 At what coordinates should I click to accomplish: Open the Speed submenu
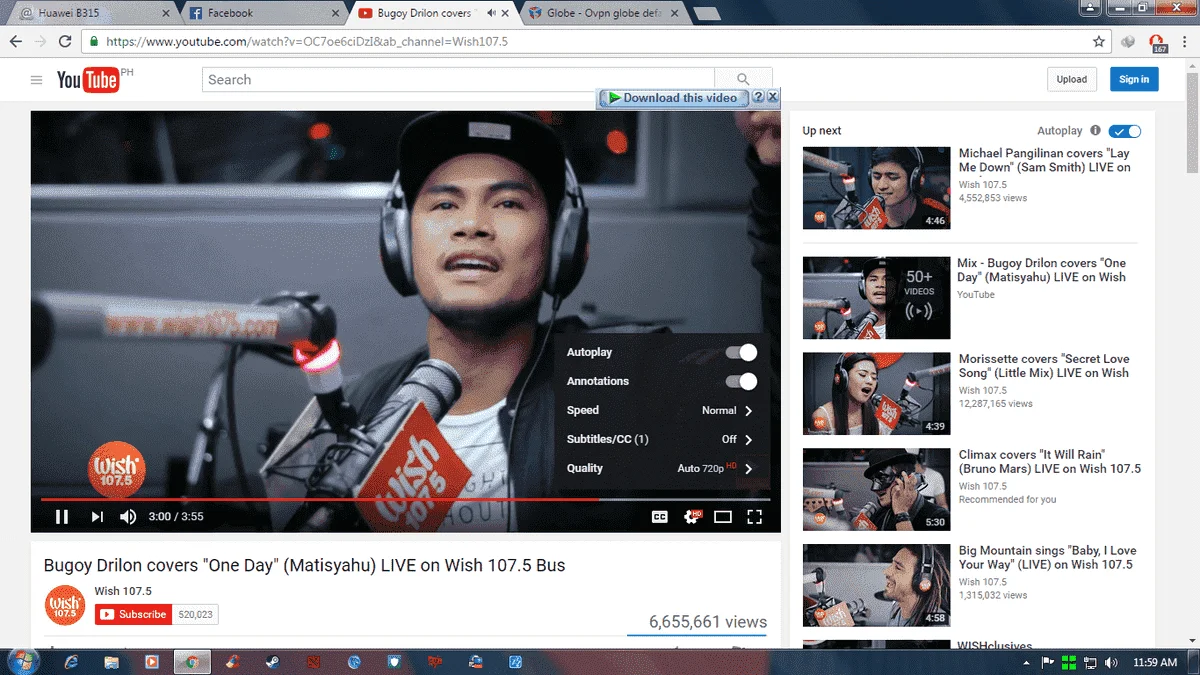[x=662, y=410]
